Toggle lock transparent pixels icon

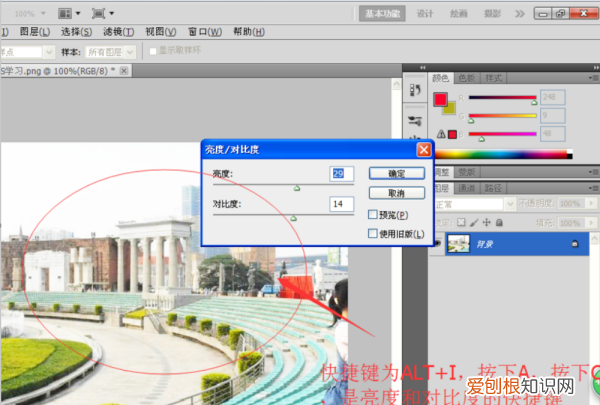pos(461,222)
